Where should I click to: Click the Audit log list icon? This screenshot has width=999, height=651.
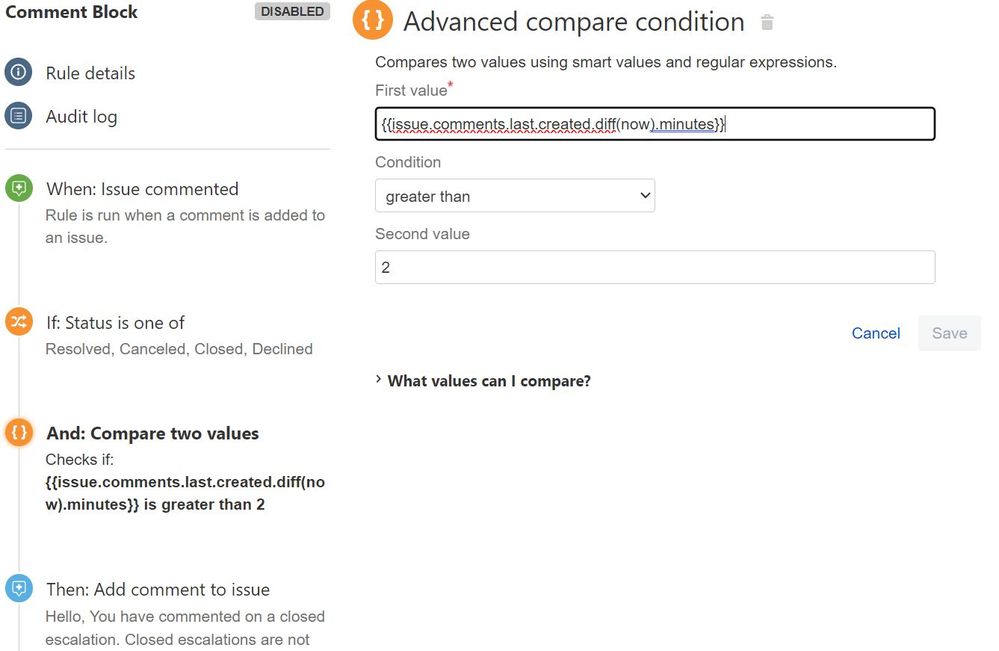[18, 116]
